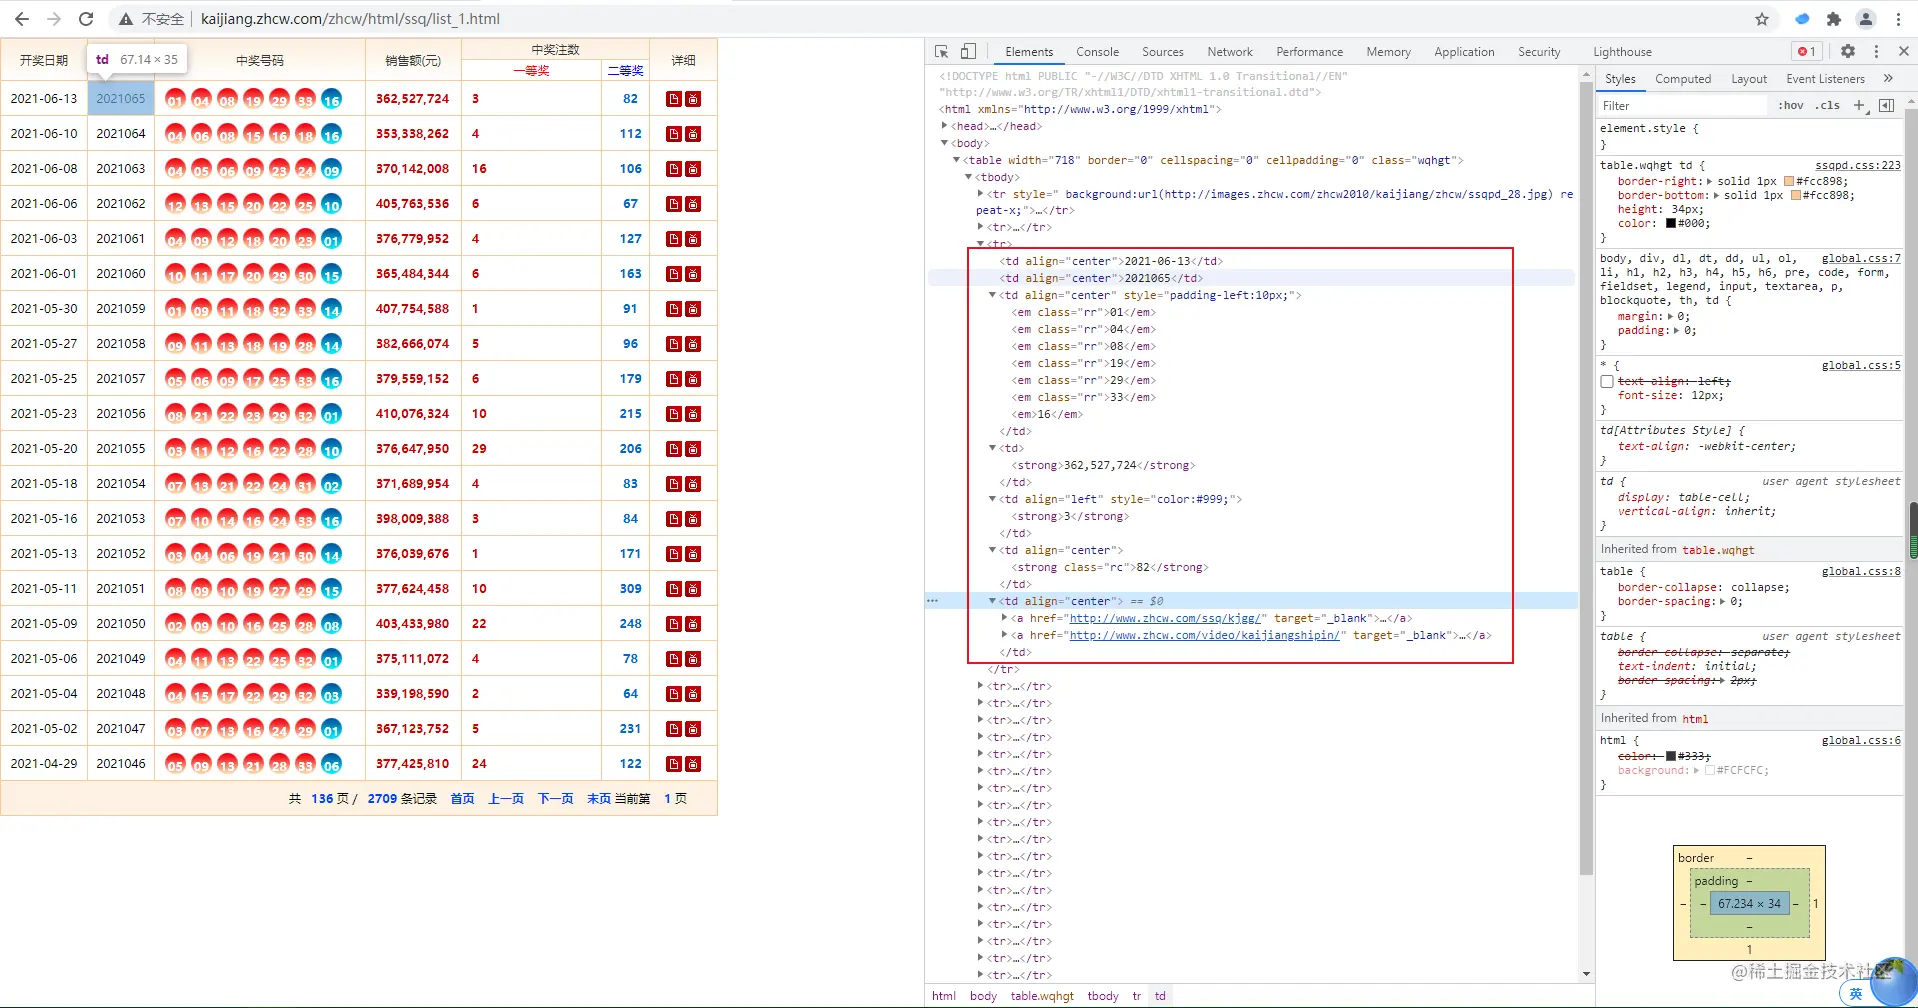Switch to the Sources tab

click(x=1162, y=52)
